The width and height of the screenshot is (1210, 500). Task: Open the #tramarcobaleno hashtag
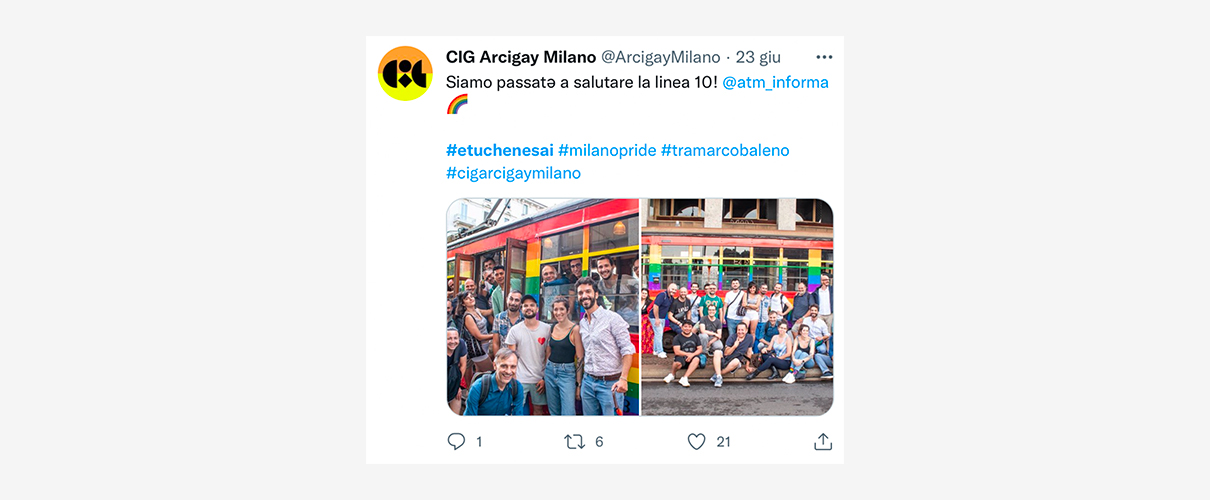(x=725, y=150)
